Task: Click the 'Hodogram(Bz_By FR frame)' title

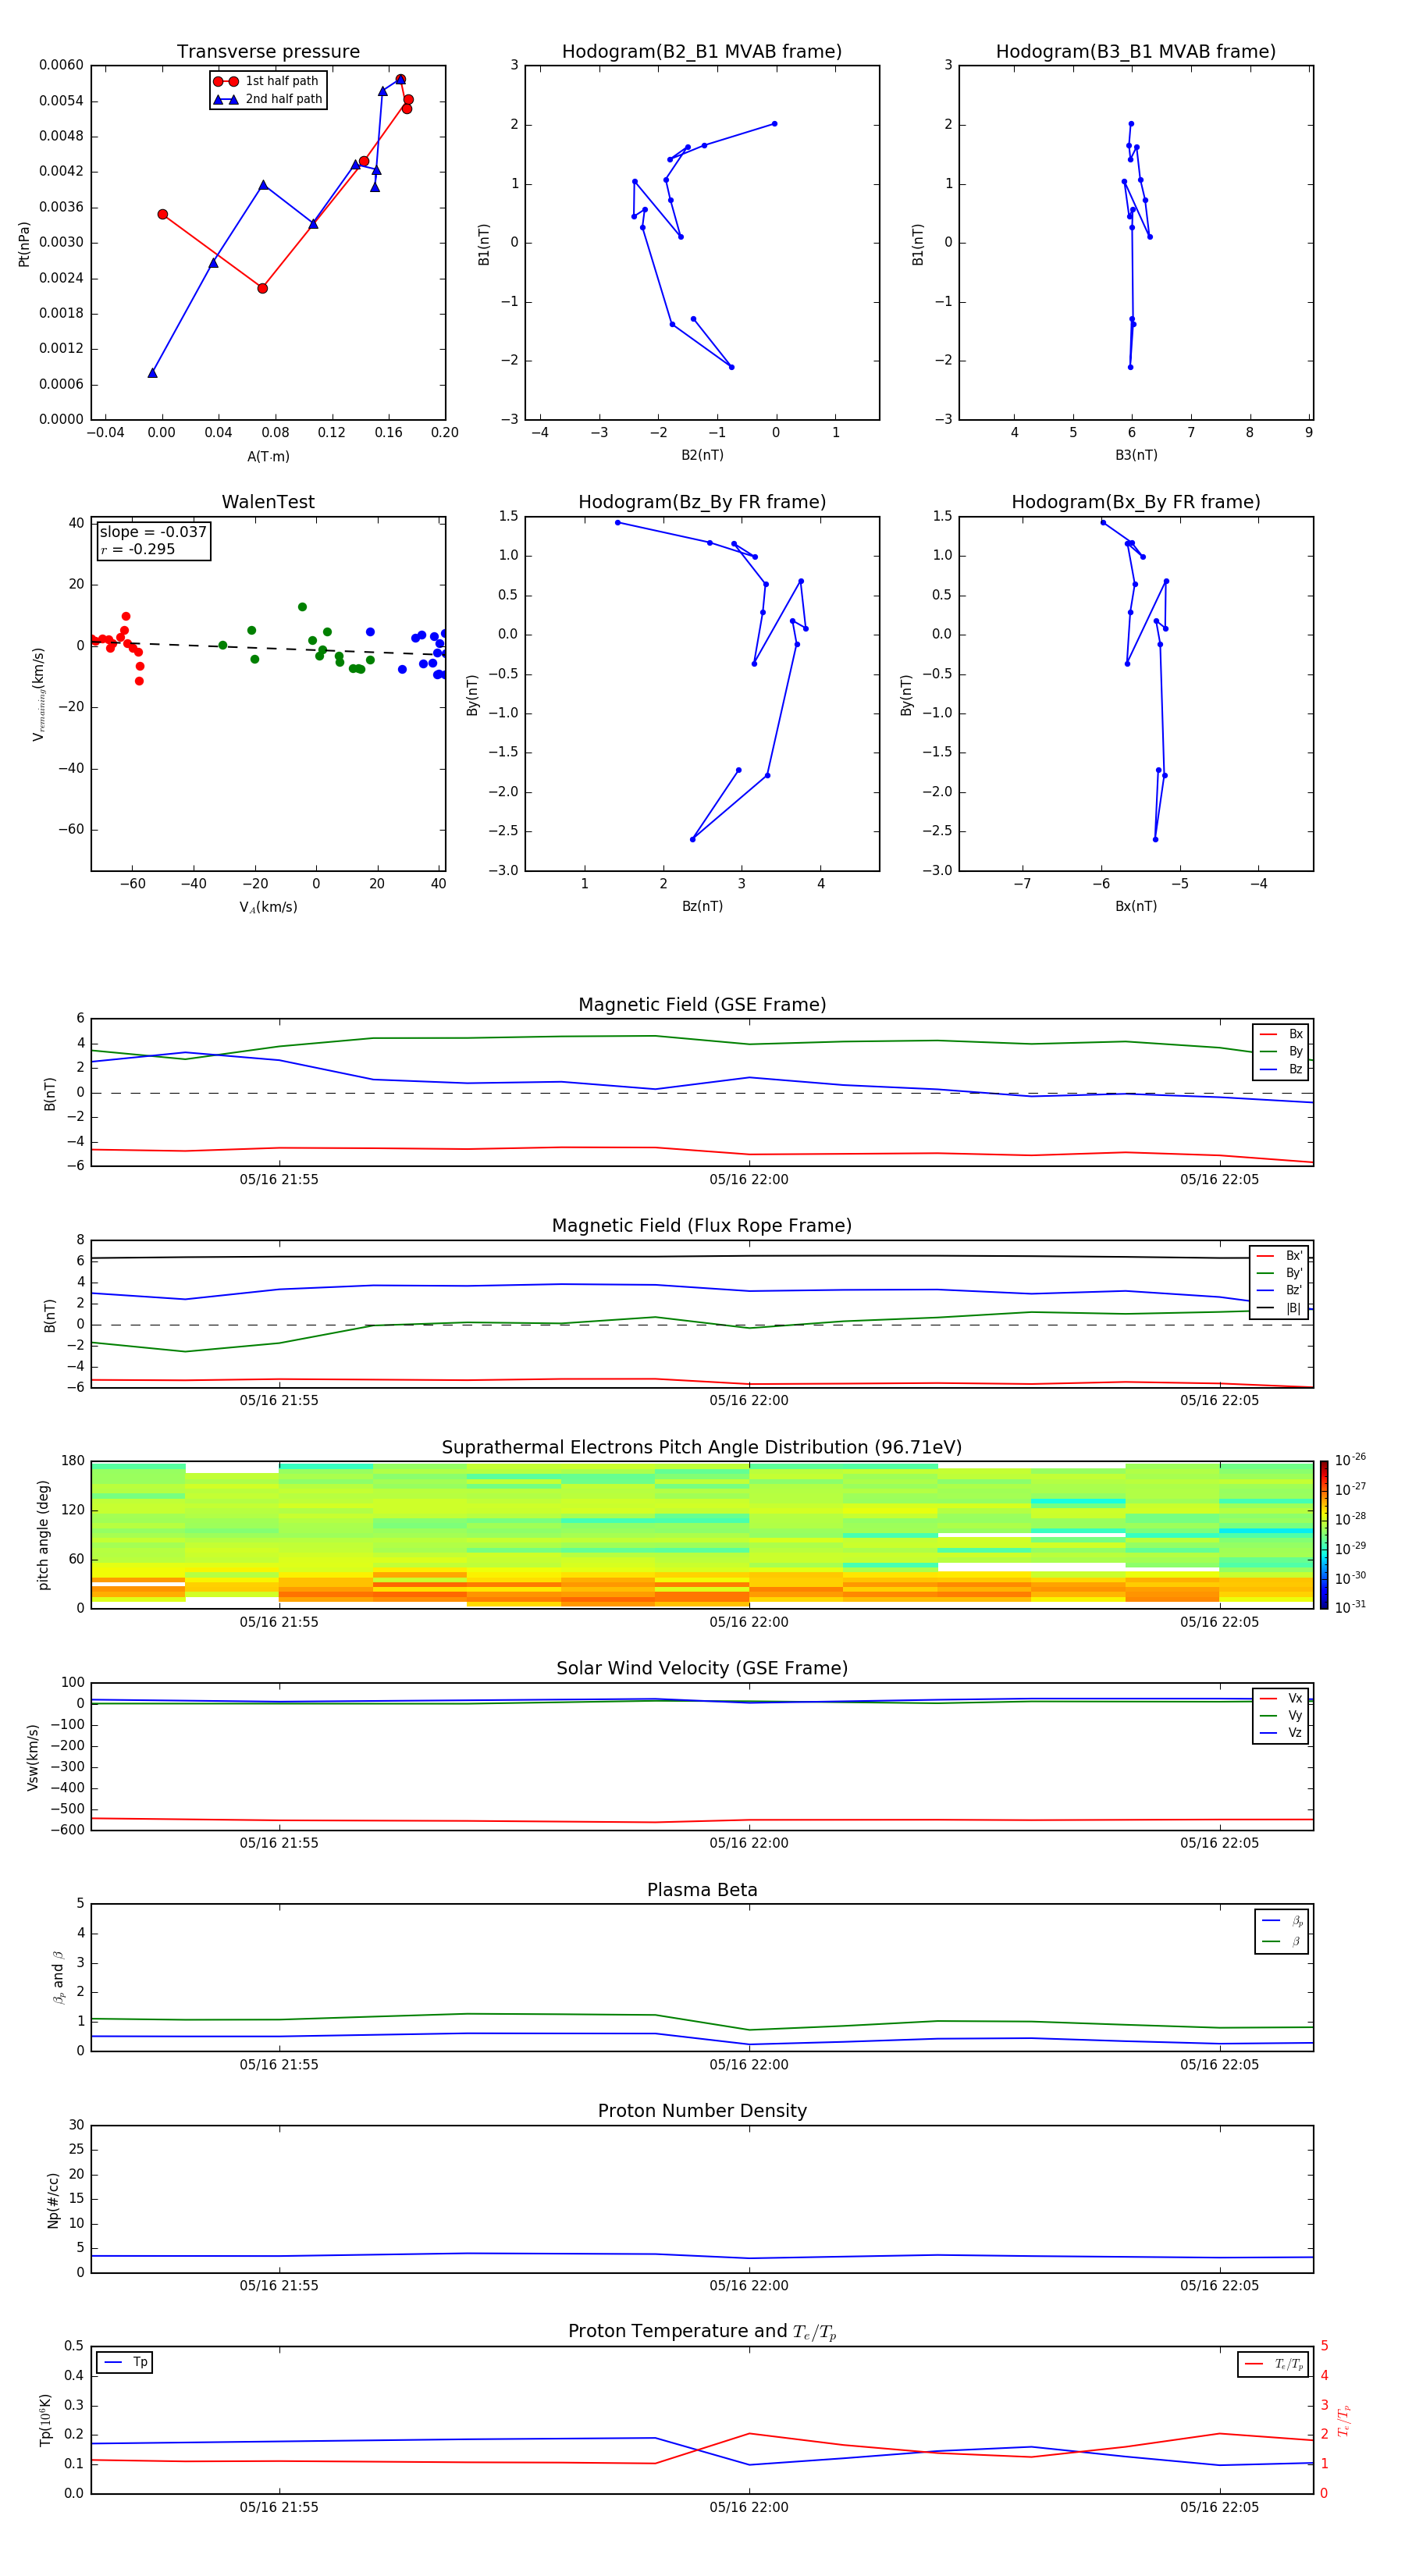Action: (702, 502)
